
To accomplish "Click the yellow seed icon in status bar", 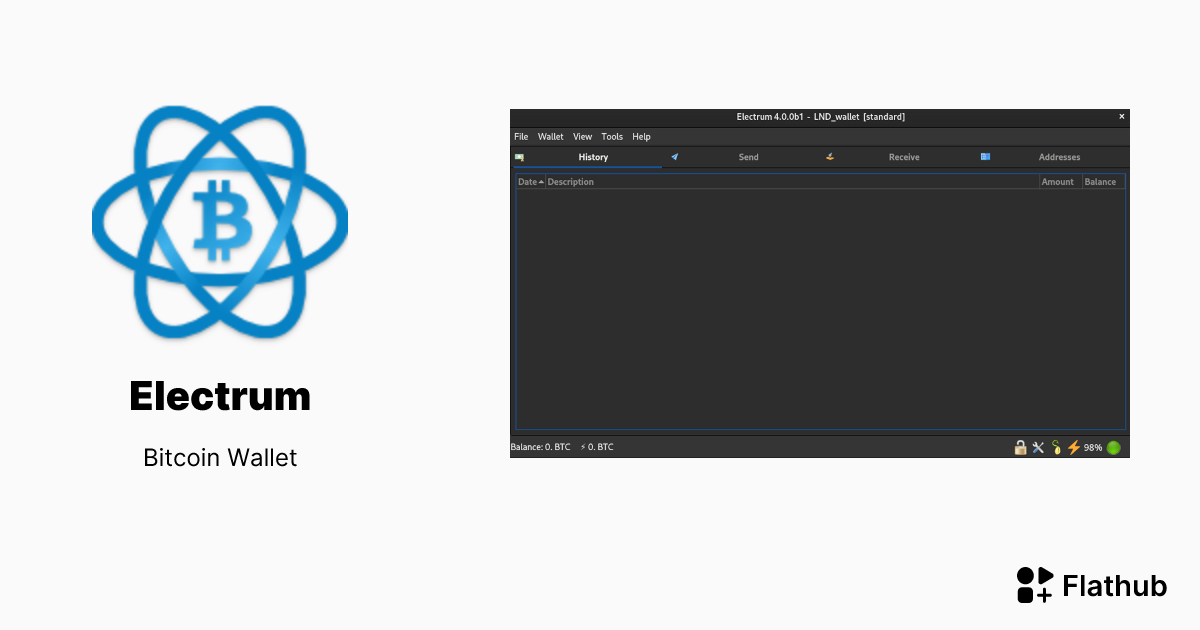I will [x=1055, y=447].
